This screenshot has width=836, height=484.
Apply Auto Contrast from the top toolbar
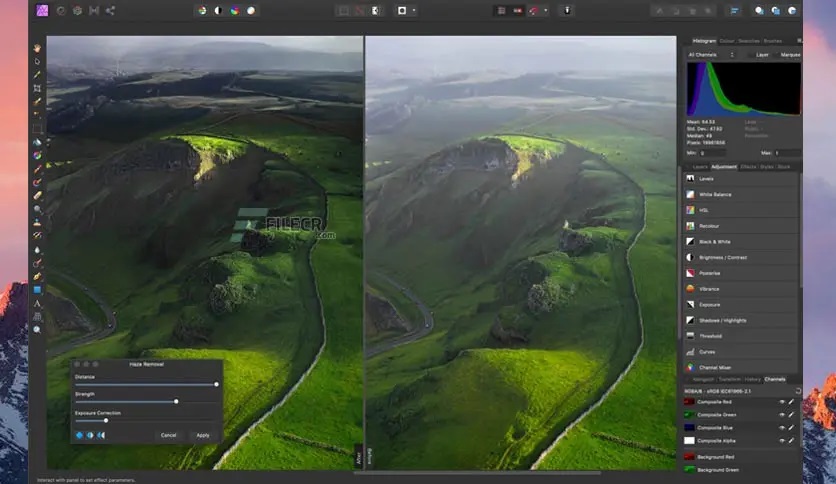coord(218,11)
